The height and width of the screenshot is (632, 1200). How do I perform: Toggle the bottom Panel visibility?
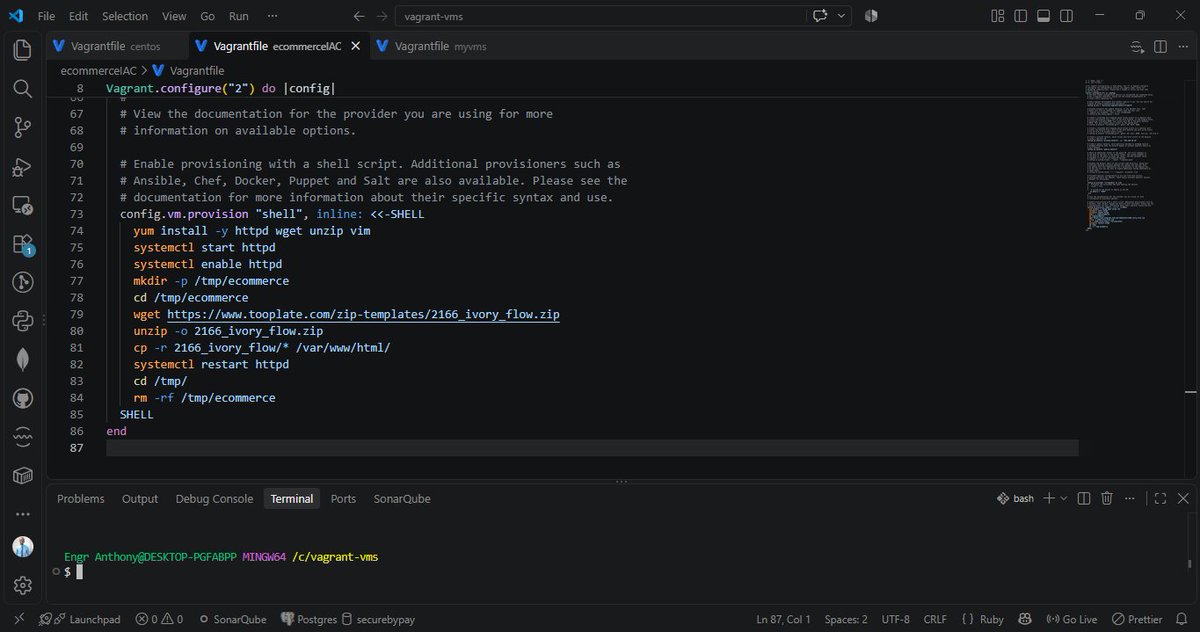tap(1043, 16)
